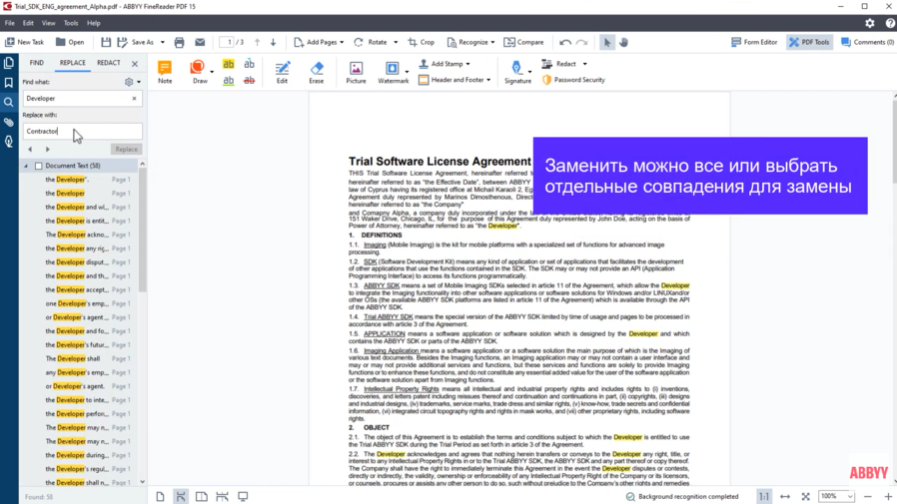Click the Compare button
The width and height of the screenshot is (897, 504).
click(523, 42)
